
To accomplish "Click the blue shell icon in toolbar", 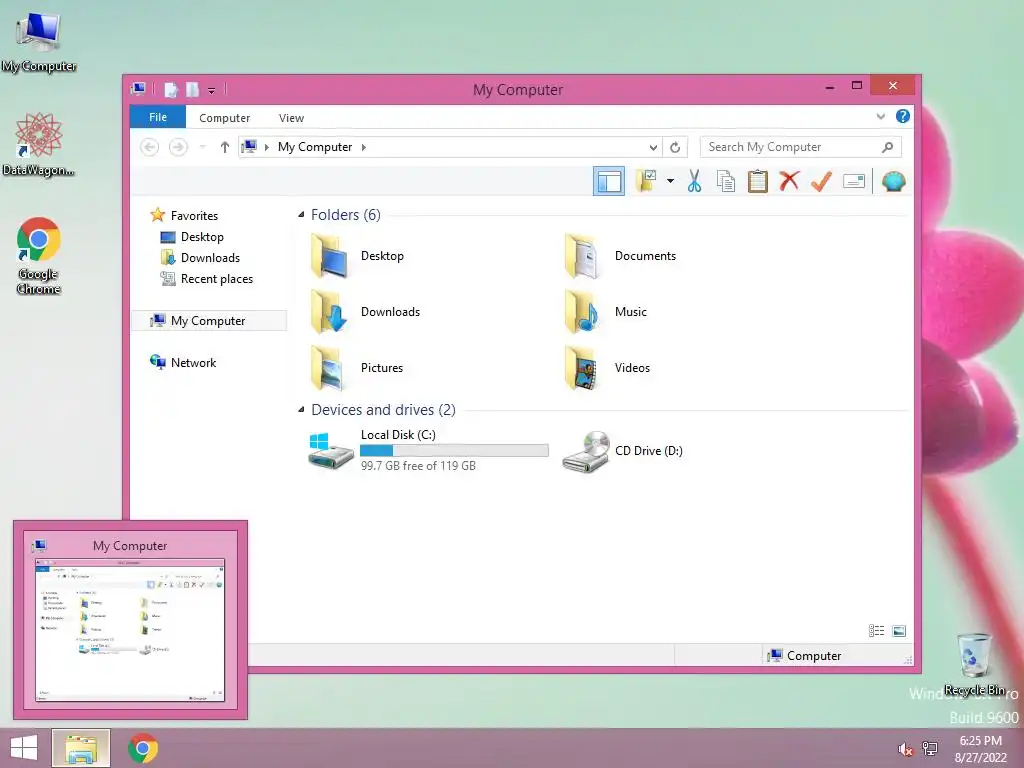I will point(893,181).
